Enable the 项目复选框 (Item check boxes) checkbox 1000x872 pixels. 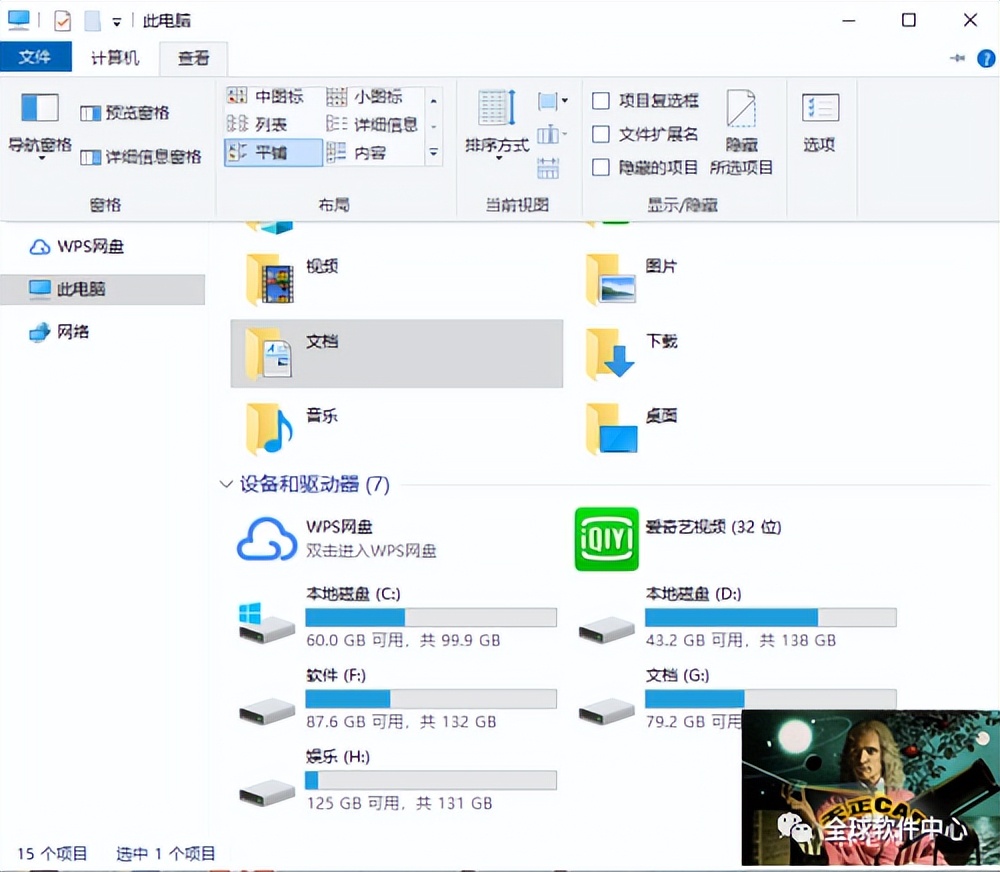[599, 100]
